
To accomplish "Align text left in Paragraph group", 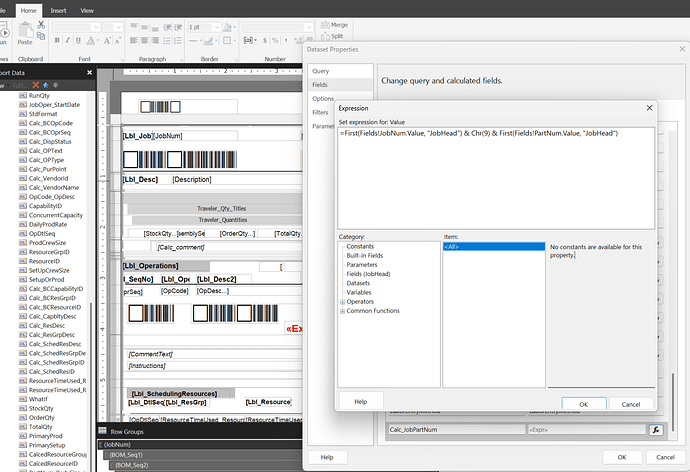I will click(x=134, y=40).
